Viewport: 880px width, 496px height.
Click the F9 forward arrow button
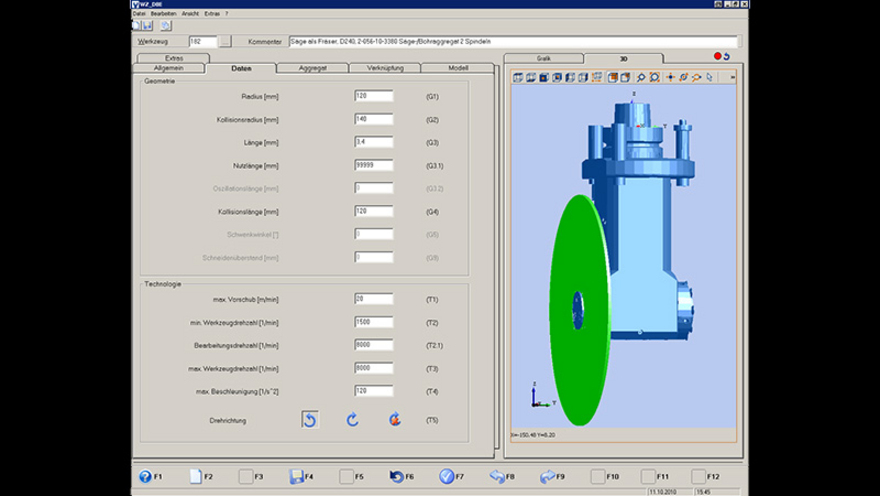[x=552, y=476]
